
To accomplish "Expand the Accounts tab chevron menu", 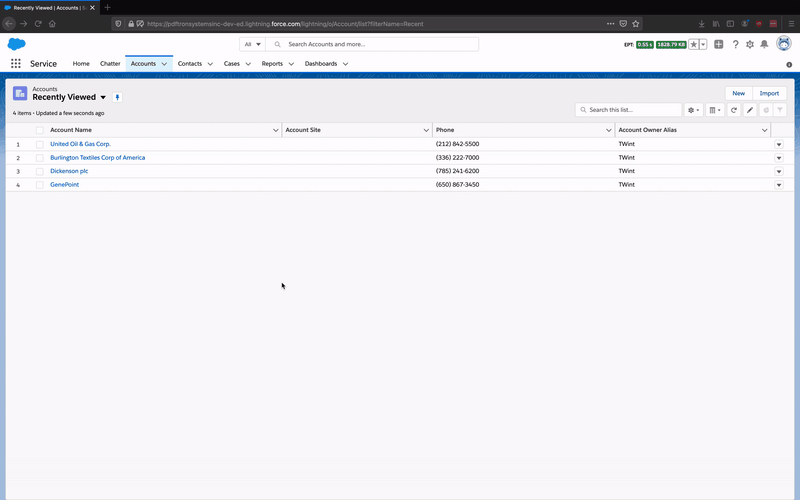I will [x=164, y=64].
